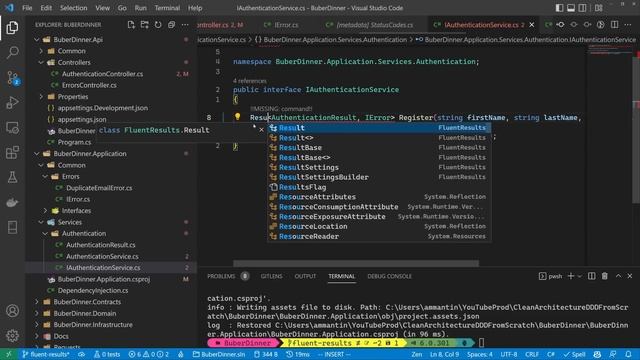This screenshot has height=360, width=640.
Task: Expand the Properties folder
Action: 41,97
